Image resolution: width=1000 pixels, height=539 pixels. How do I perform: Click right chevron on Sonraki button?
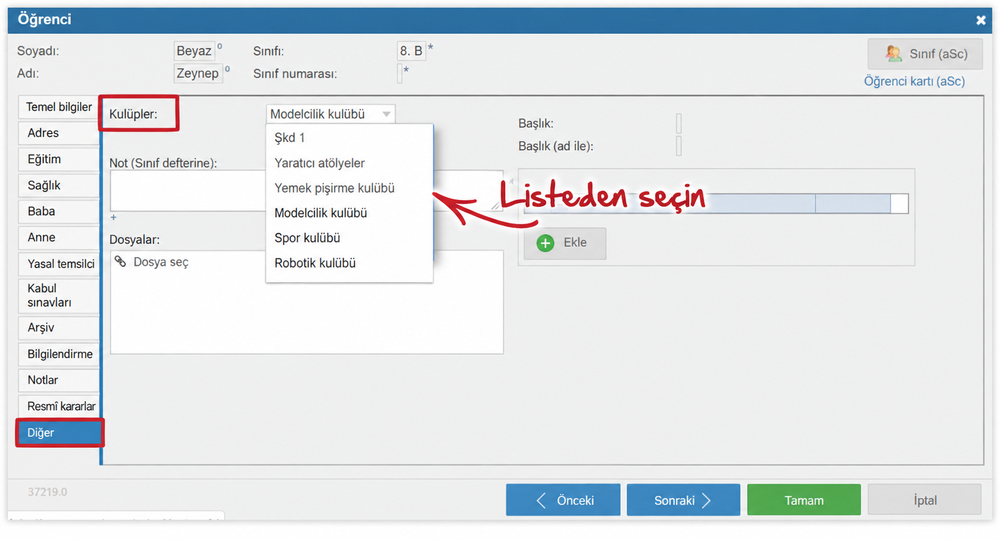tap(706, 500)
